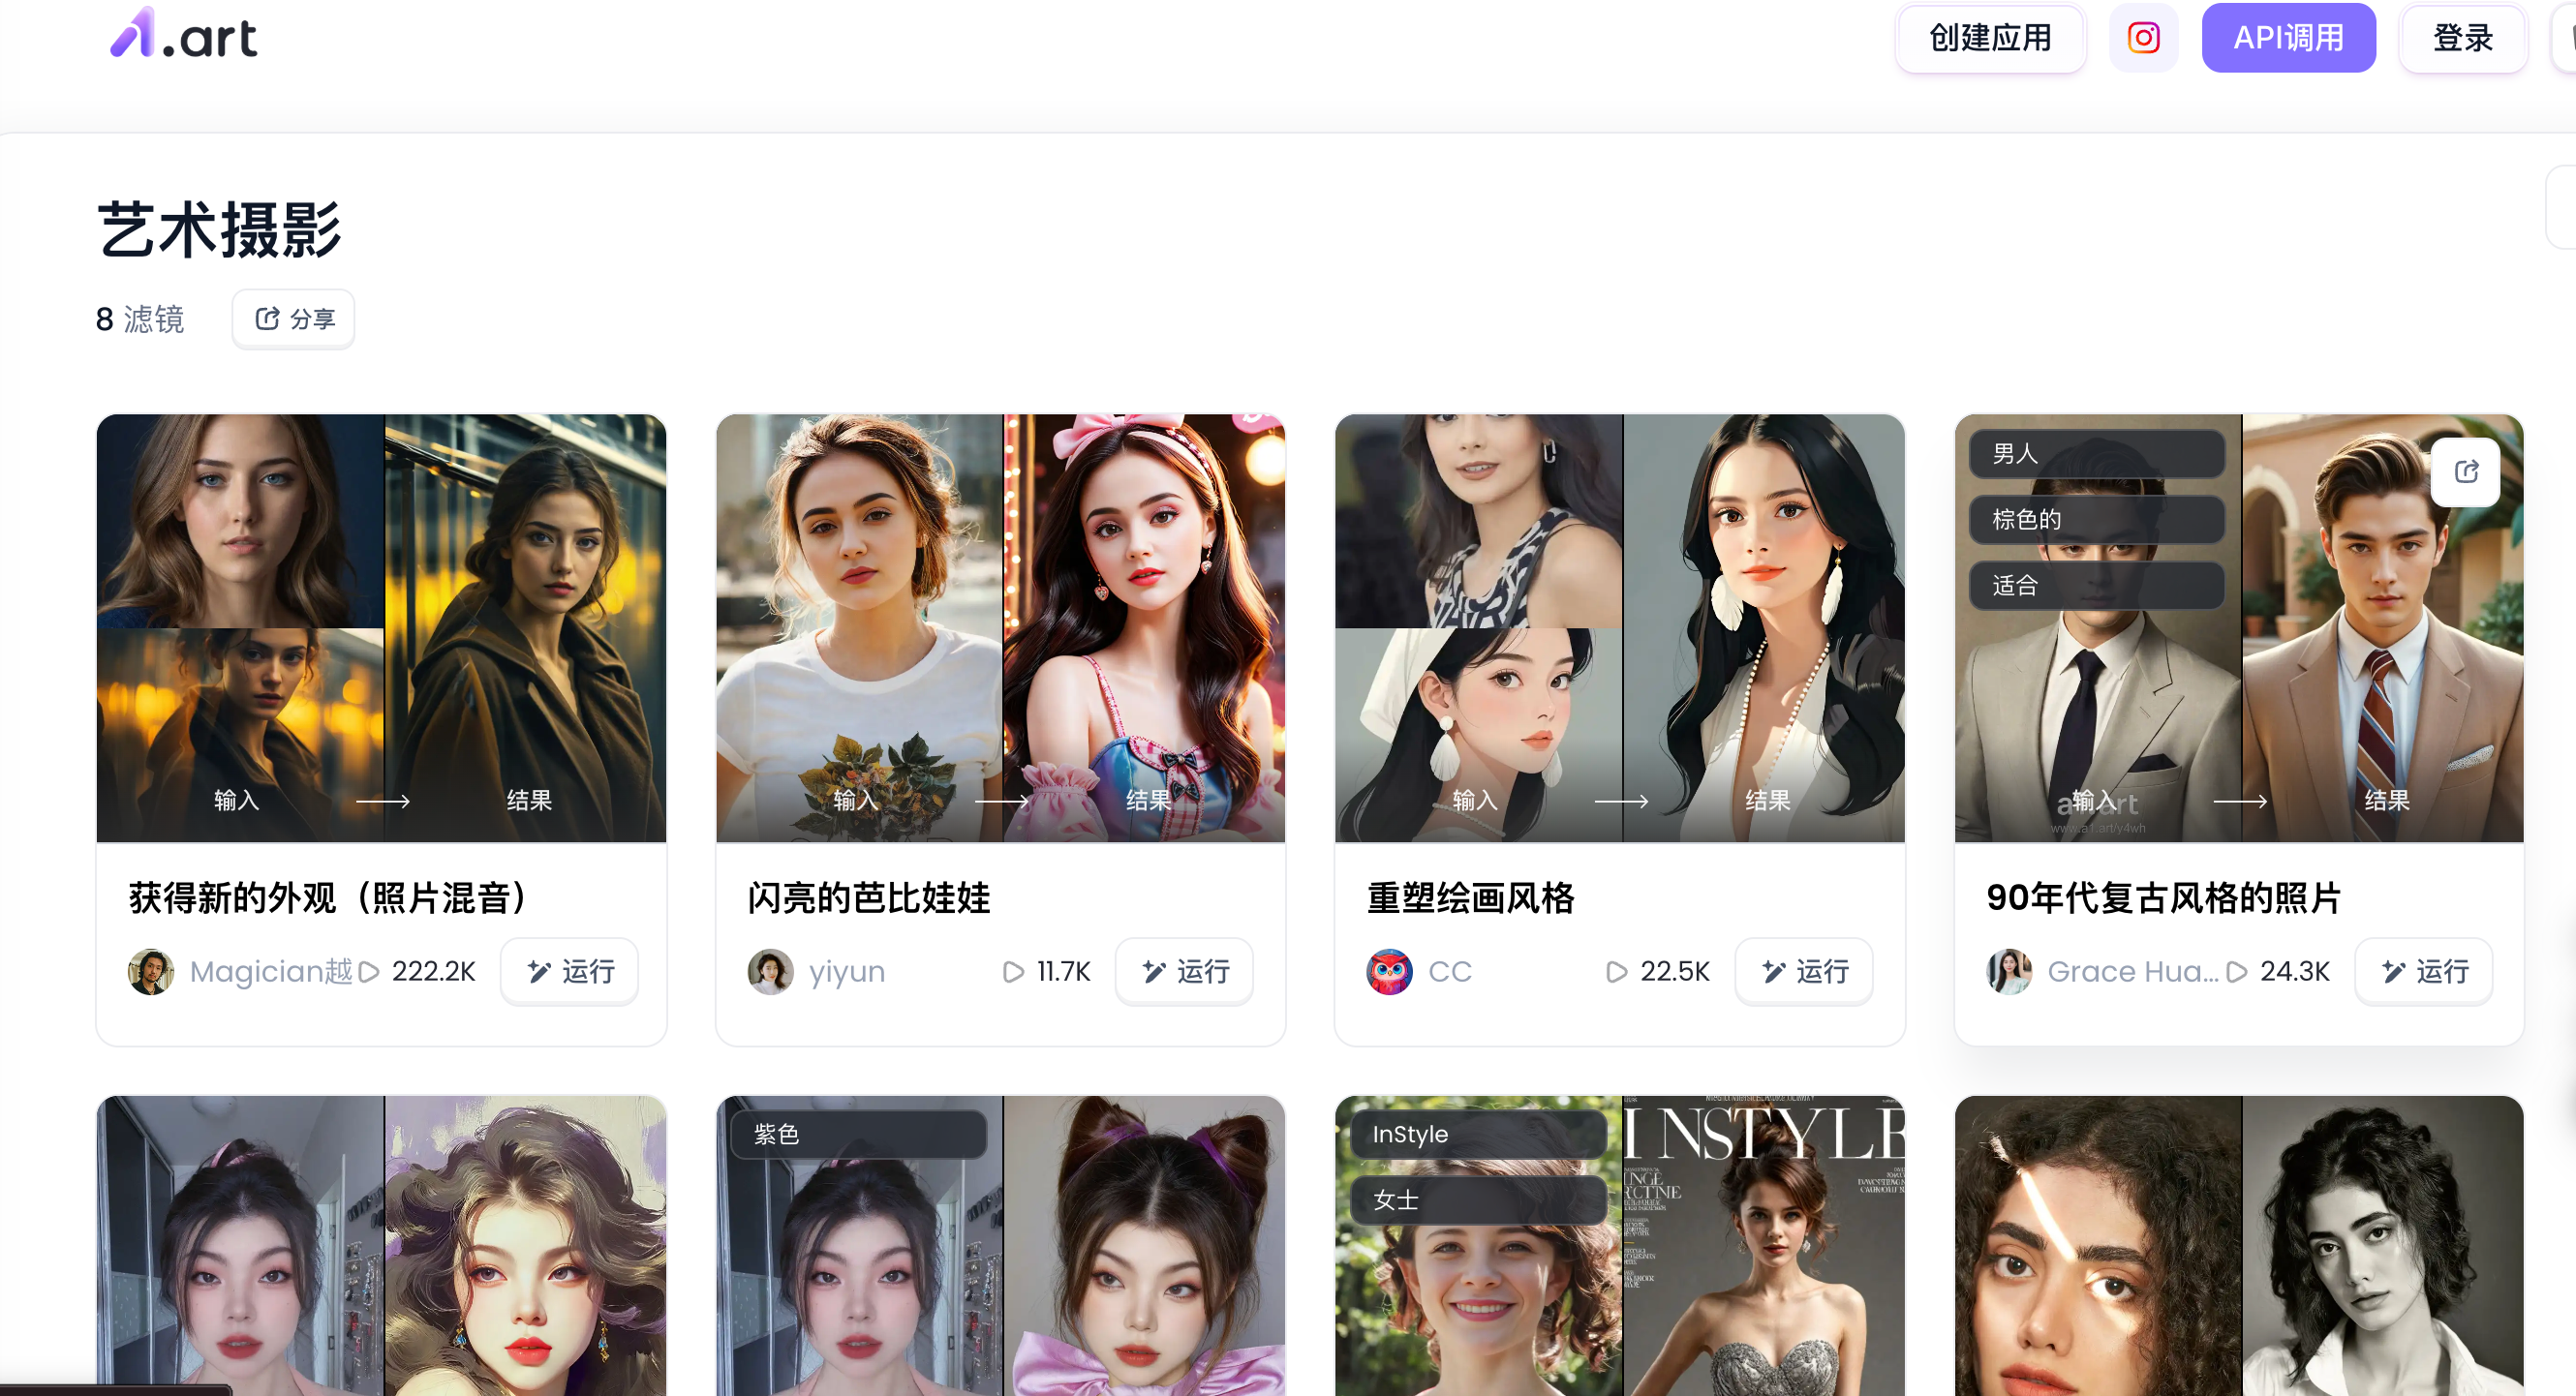Click CC owl avatar icon

(1389, 971)
